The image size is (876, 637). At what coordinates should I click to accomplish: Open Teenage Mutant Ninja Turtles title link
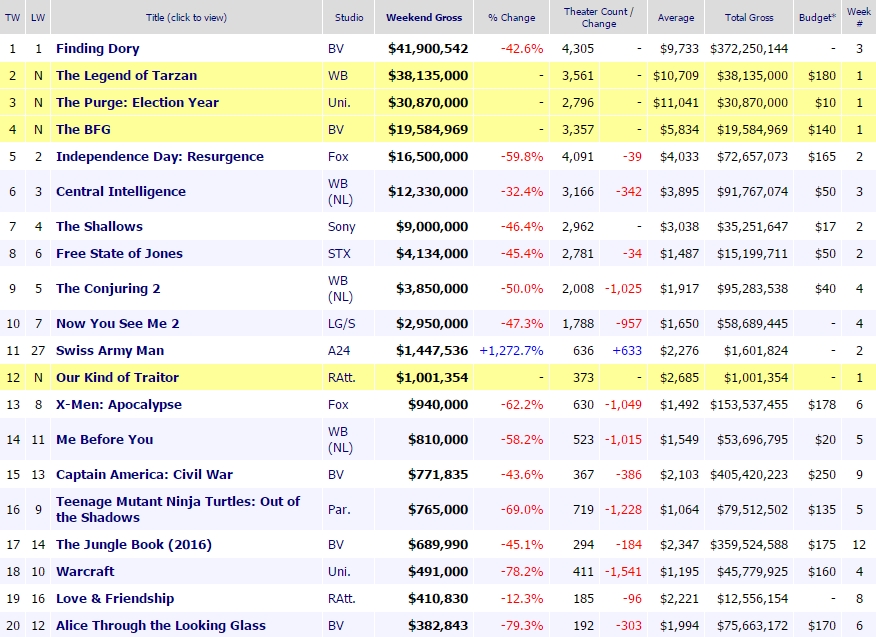click(178, 509)
